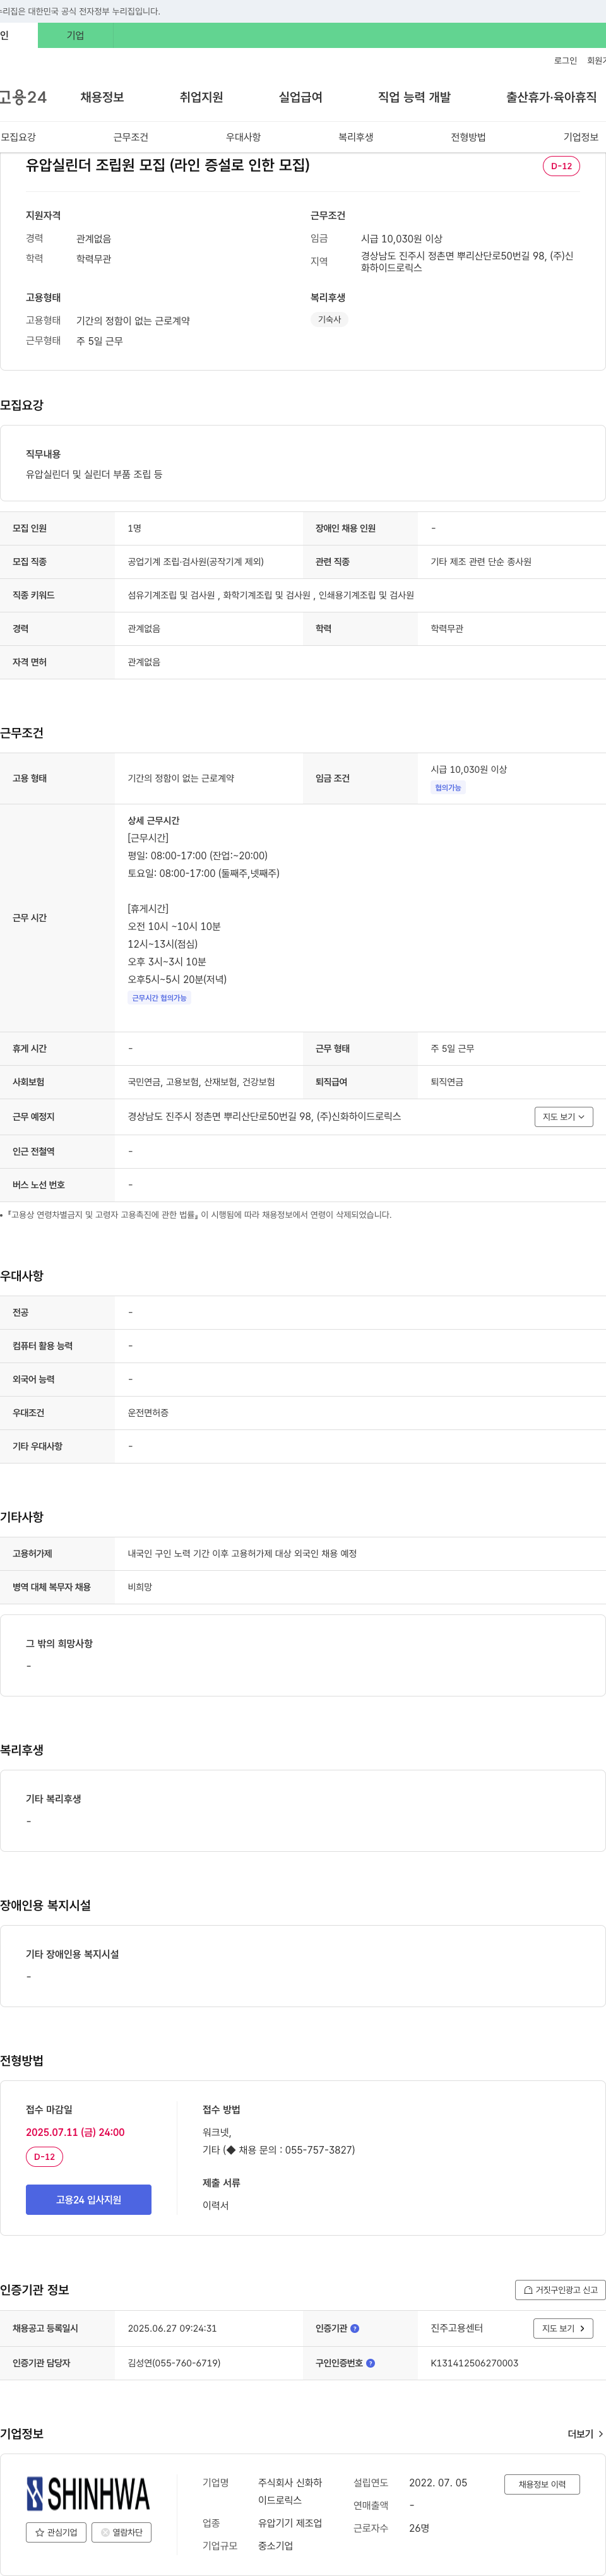Screen dimensions: 606x2576
Task: Click the contact 김성연(055-760-6719)
Action: [x=174, y=2363]
